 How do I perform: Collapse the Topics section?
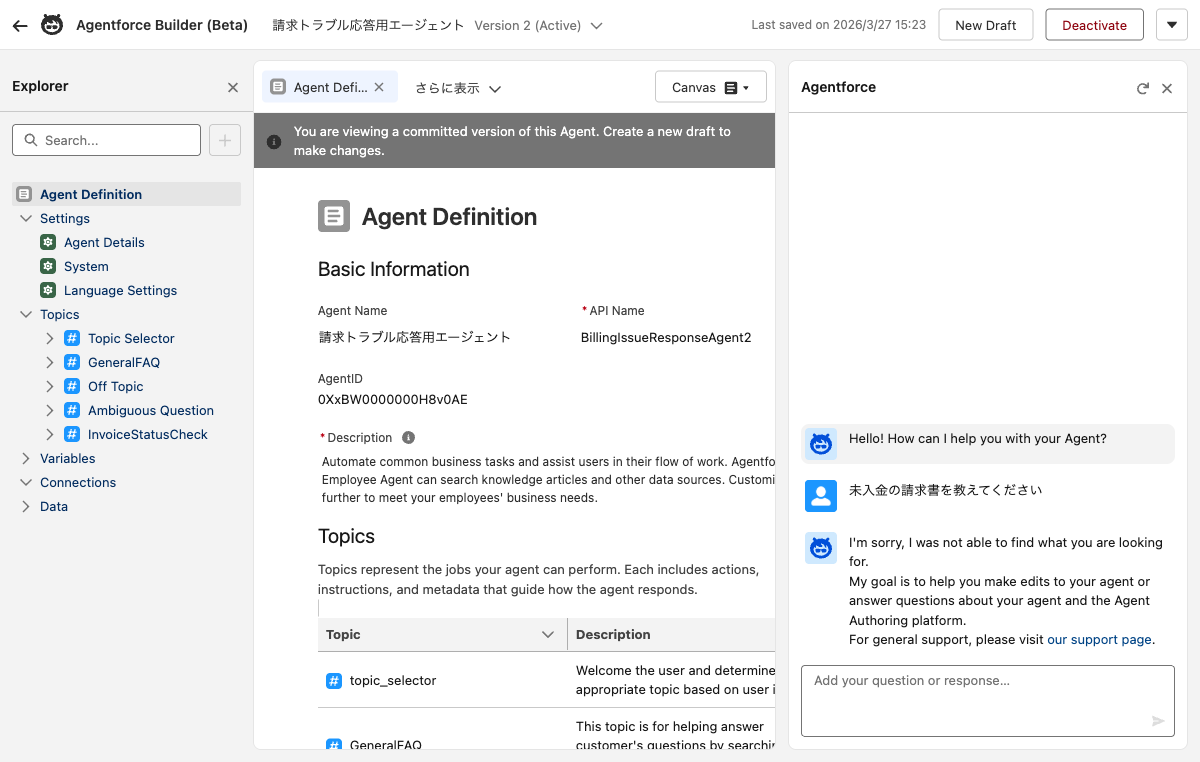click(27, 314)
